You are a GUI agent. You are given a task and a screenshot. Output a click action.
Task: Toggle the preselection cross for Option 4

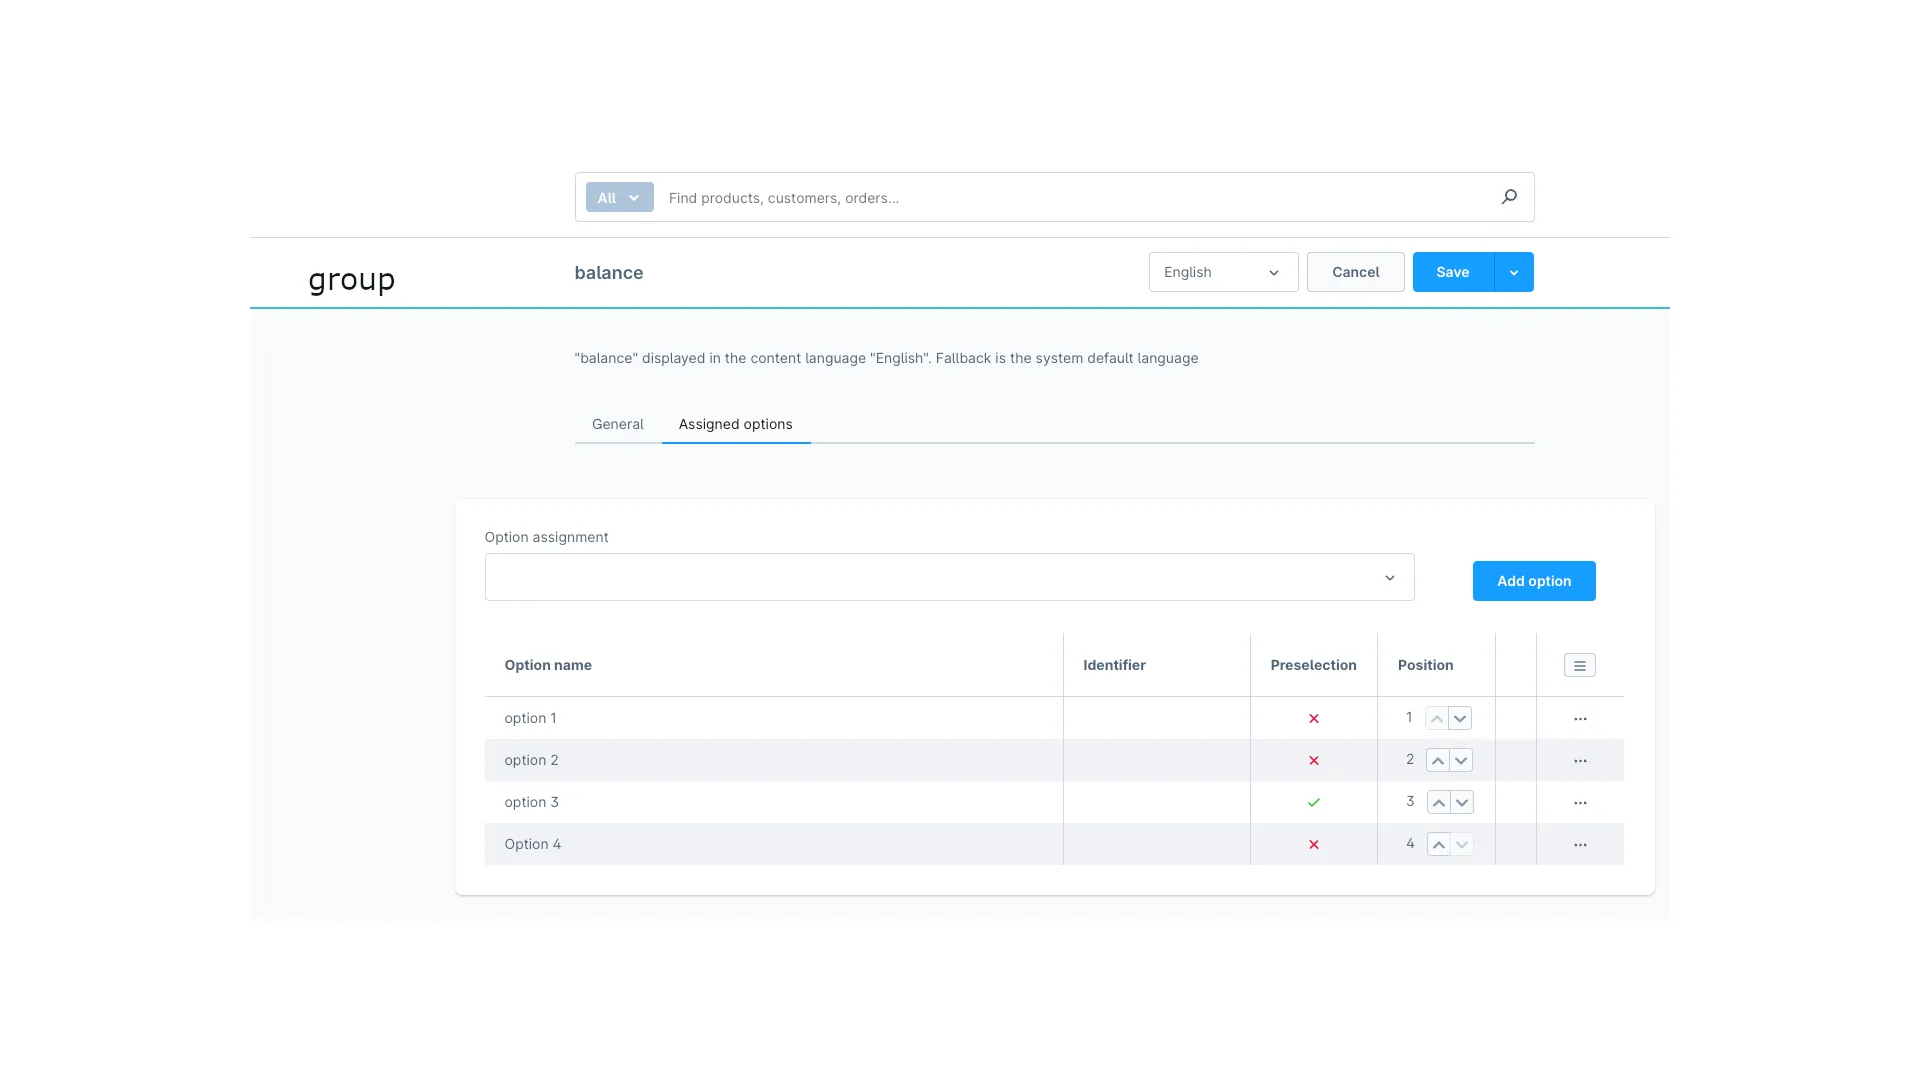(x=1314, y=845)
